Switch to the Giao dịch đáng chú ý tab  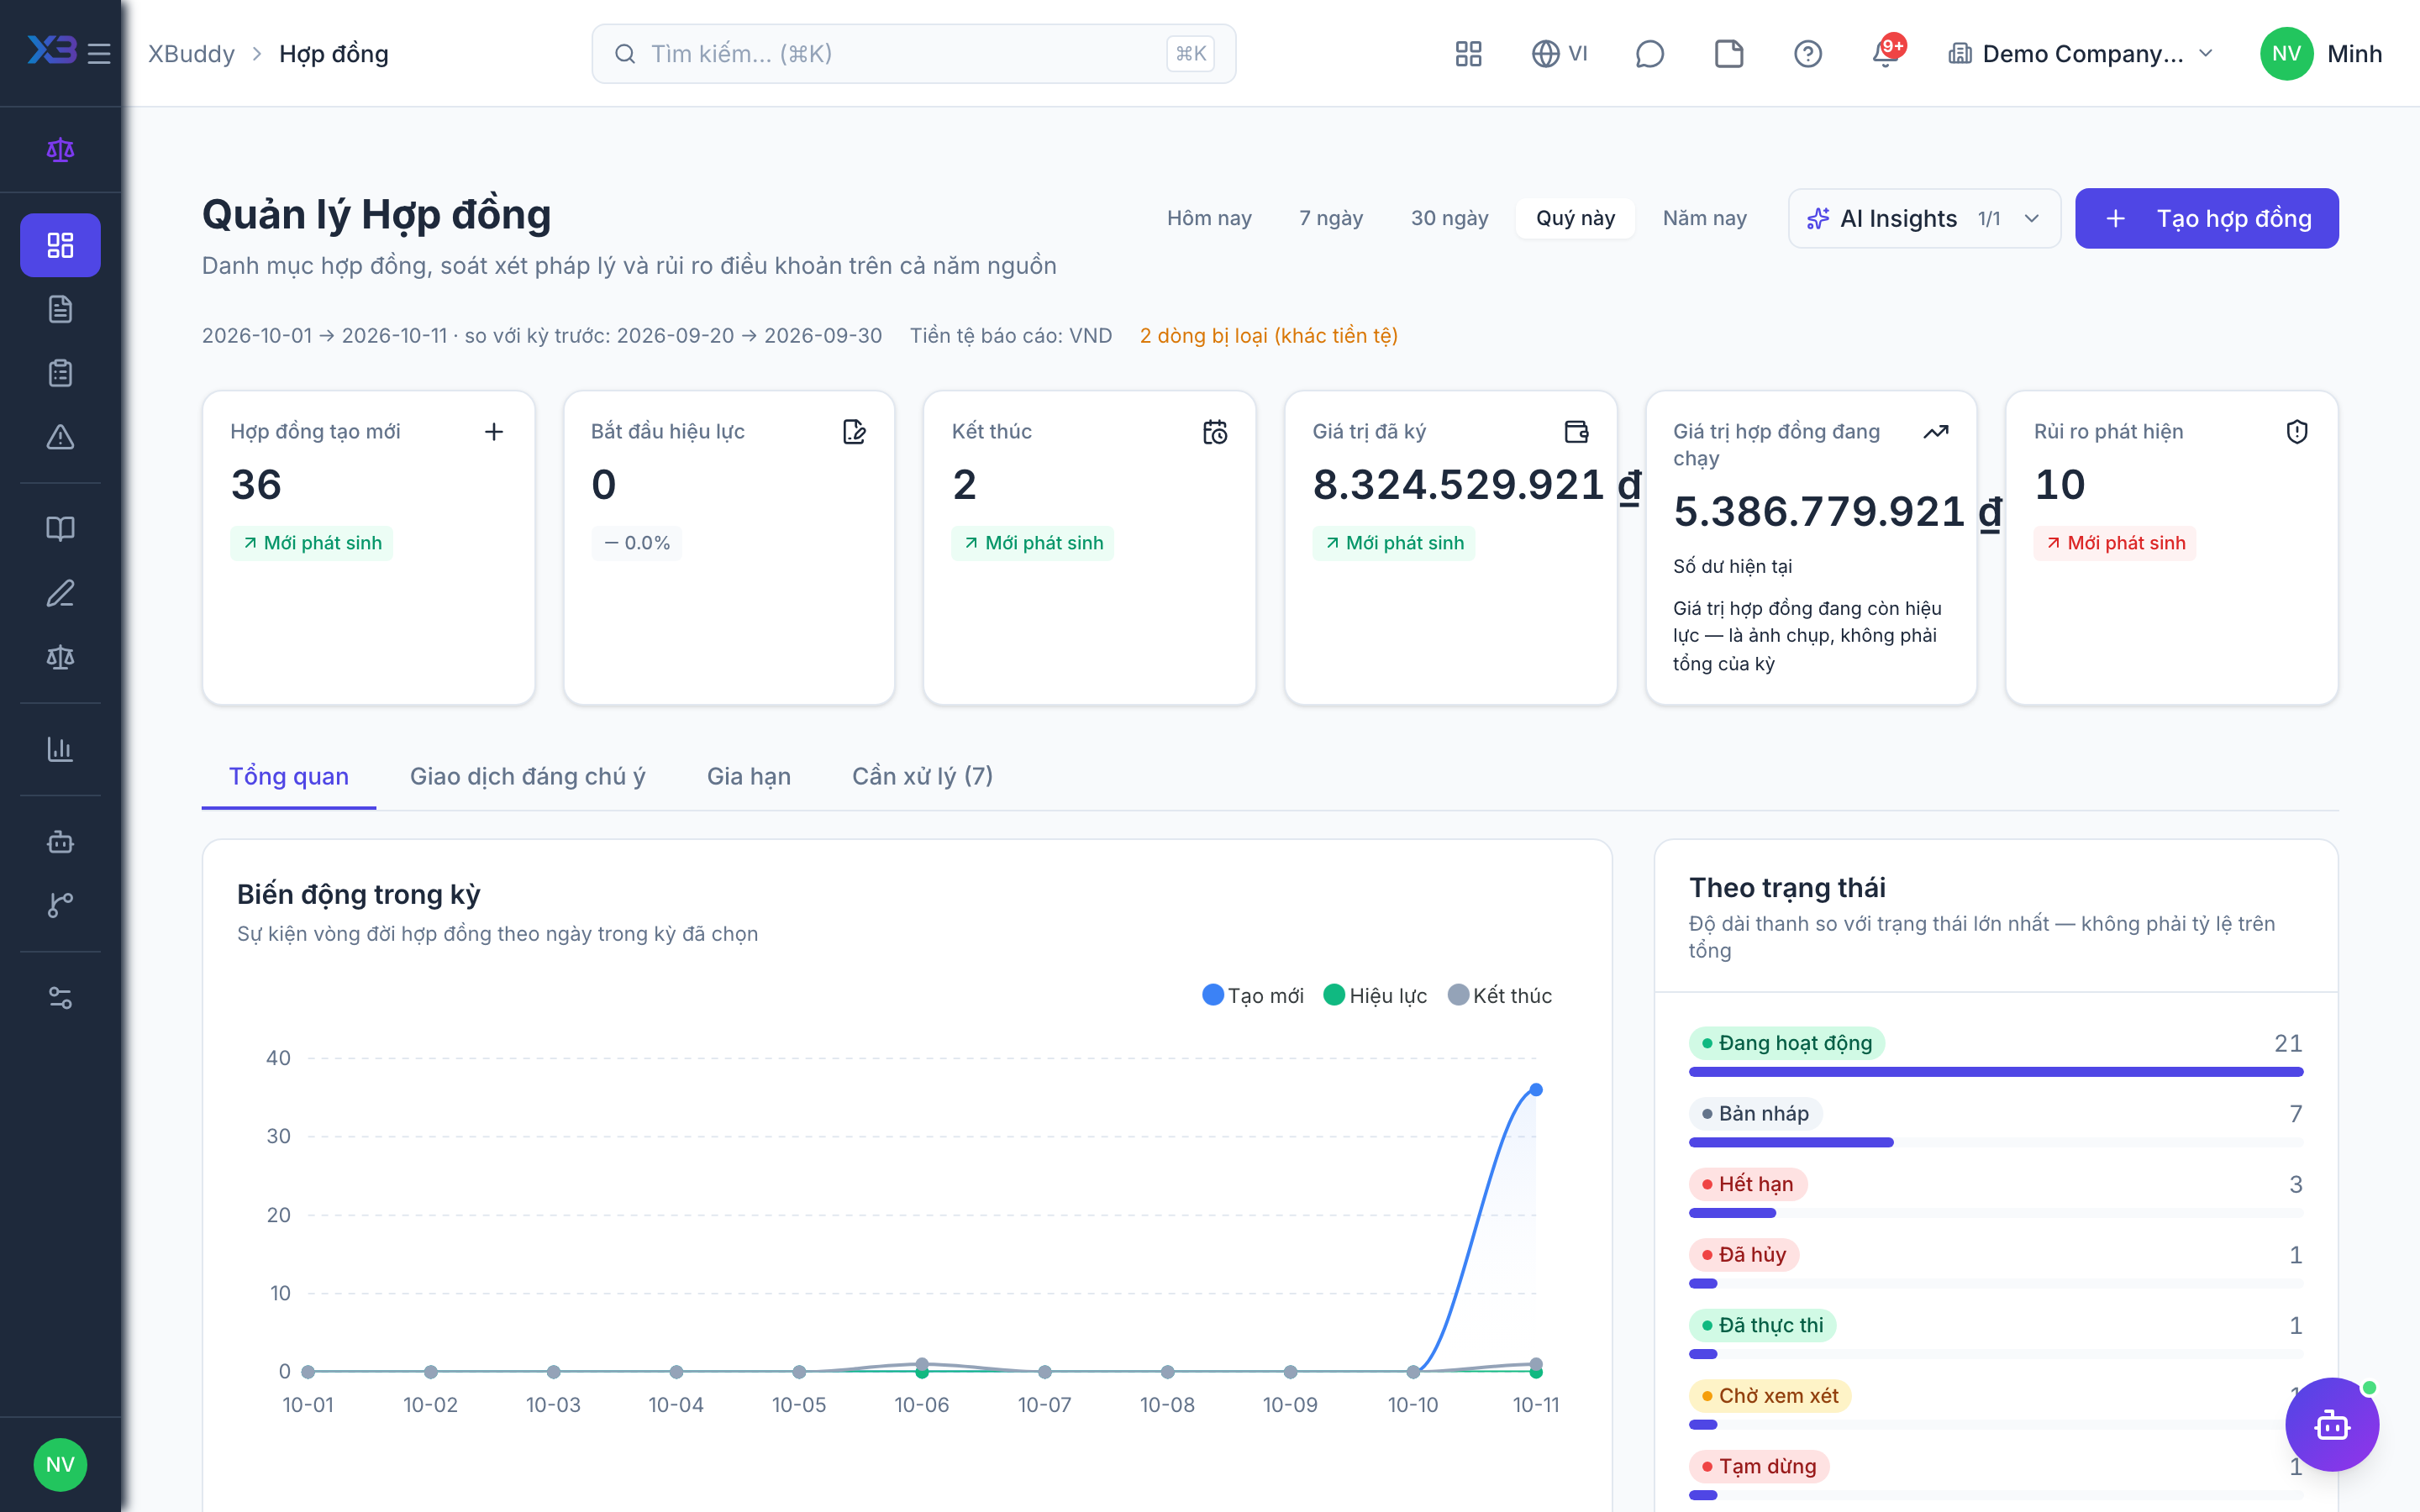[527, 776]
